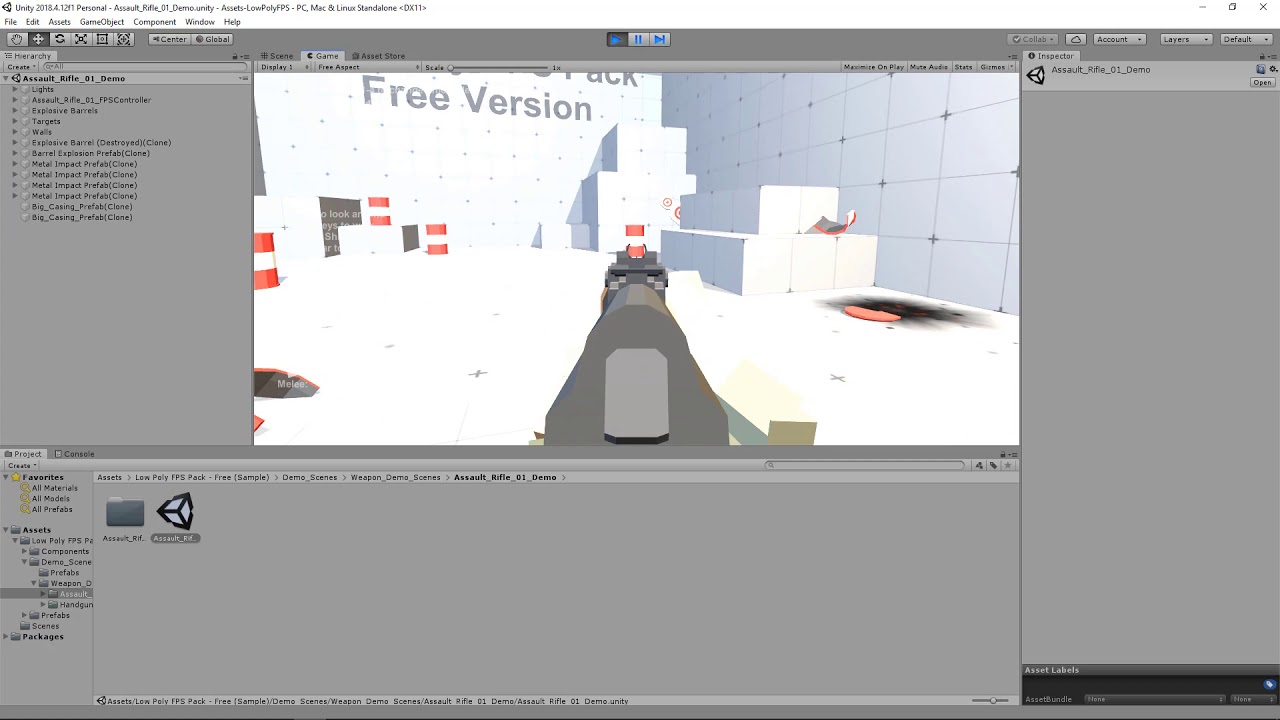Viewport: 1280px width, 720px height.
Task: Open the Assault_Rif folder thumbnail in Project
Action: (125, 512)
